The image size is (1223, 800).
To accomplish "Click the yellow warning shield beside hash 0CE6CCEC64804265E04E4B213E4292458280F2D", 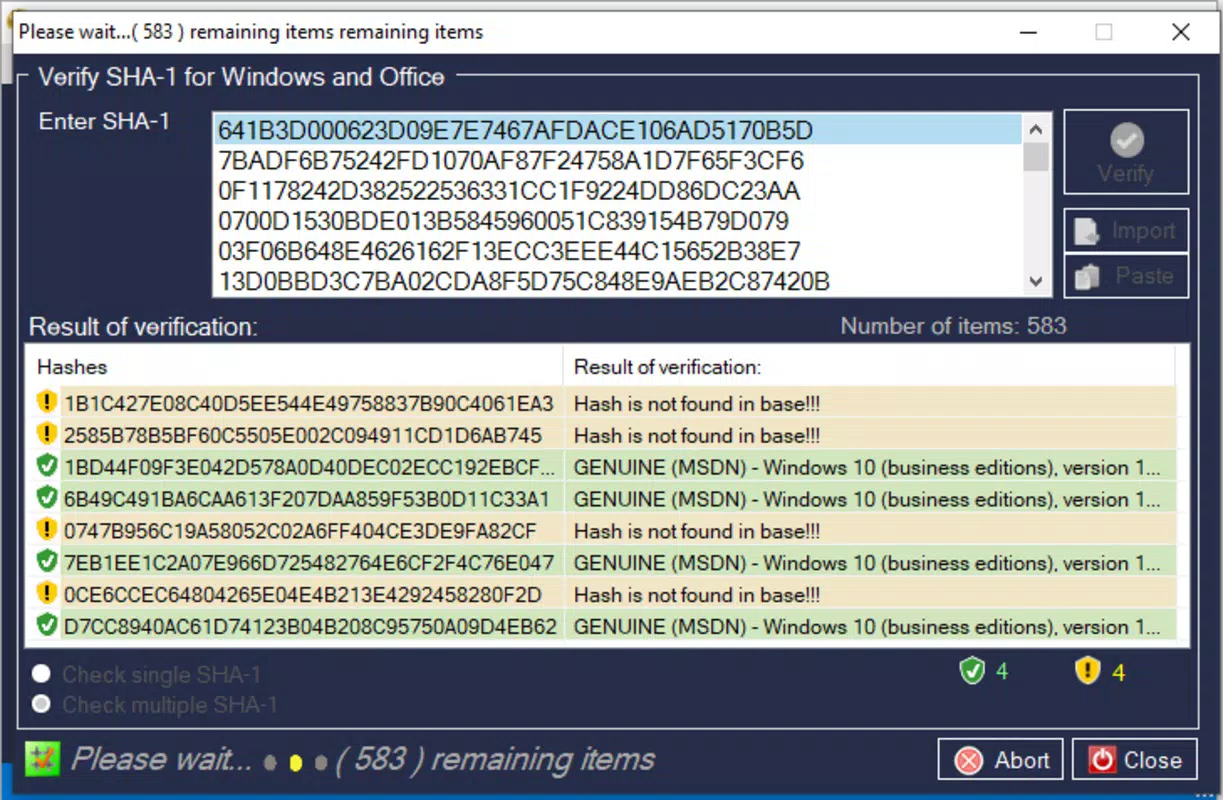I will coord(46,594).
